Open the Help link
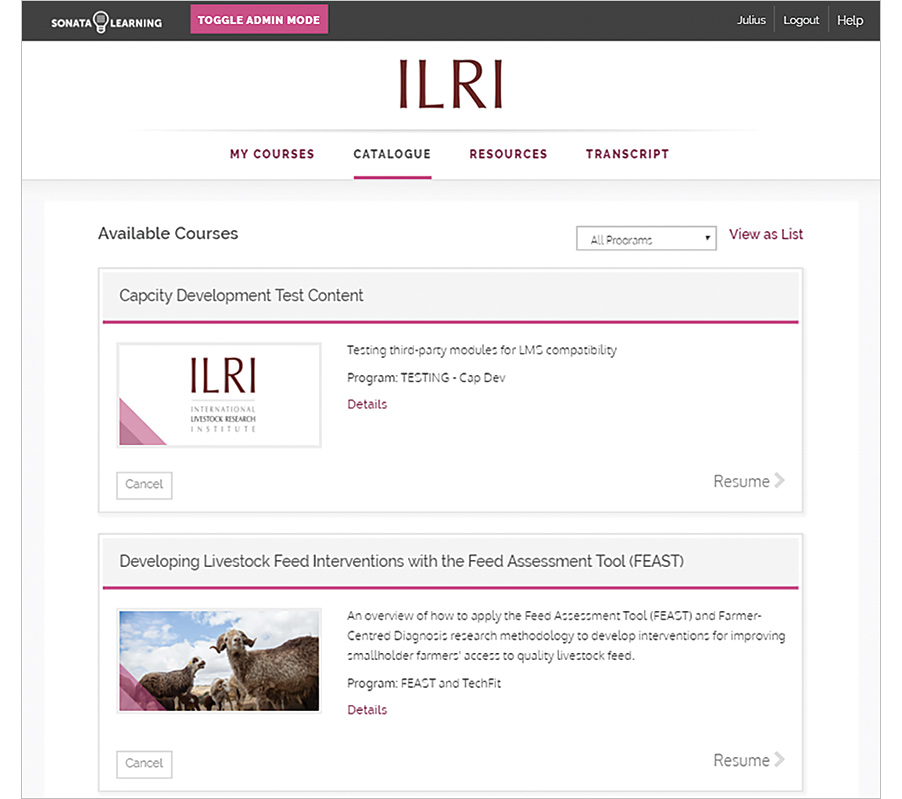This screenshot has width=902, height=799. 850,20
